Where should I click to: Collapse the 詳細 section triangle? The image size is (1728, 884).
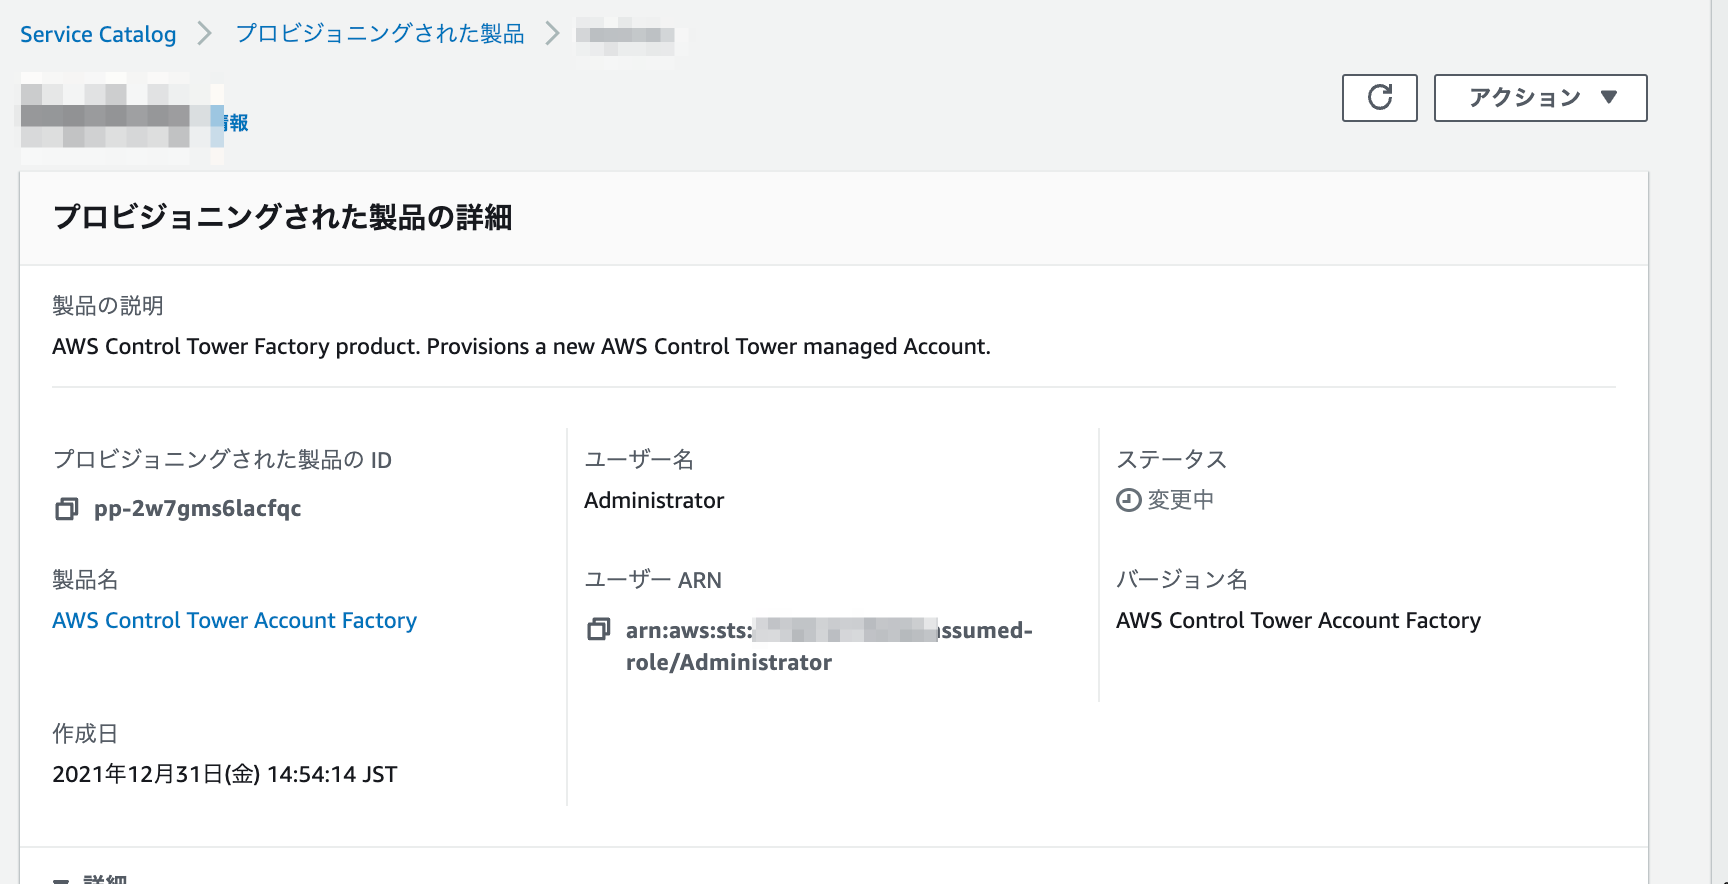pyautogui.click(x=62, y=880)
